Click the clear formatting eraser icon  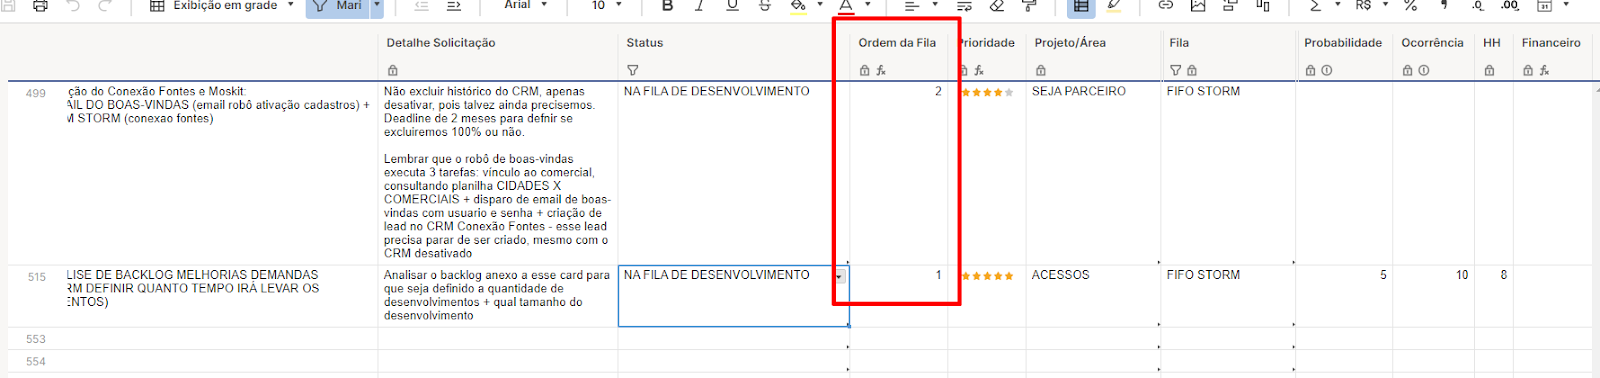(997, 5)
